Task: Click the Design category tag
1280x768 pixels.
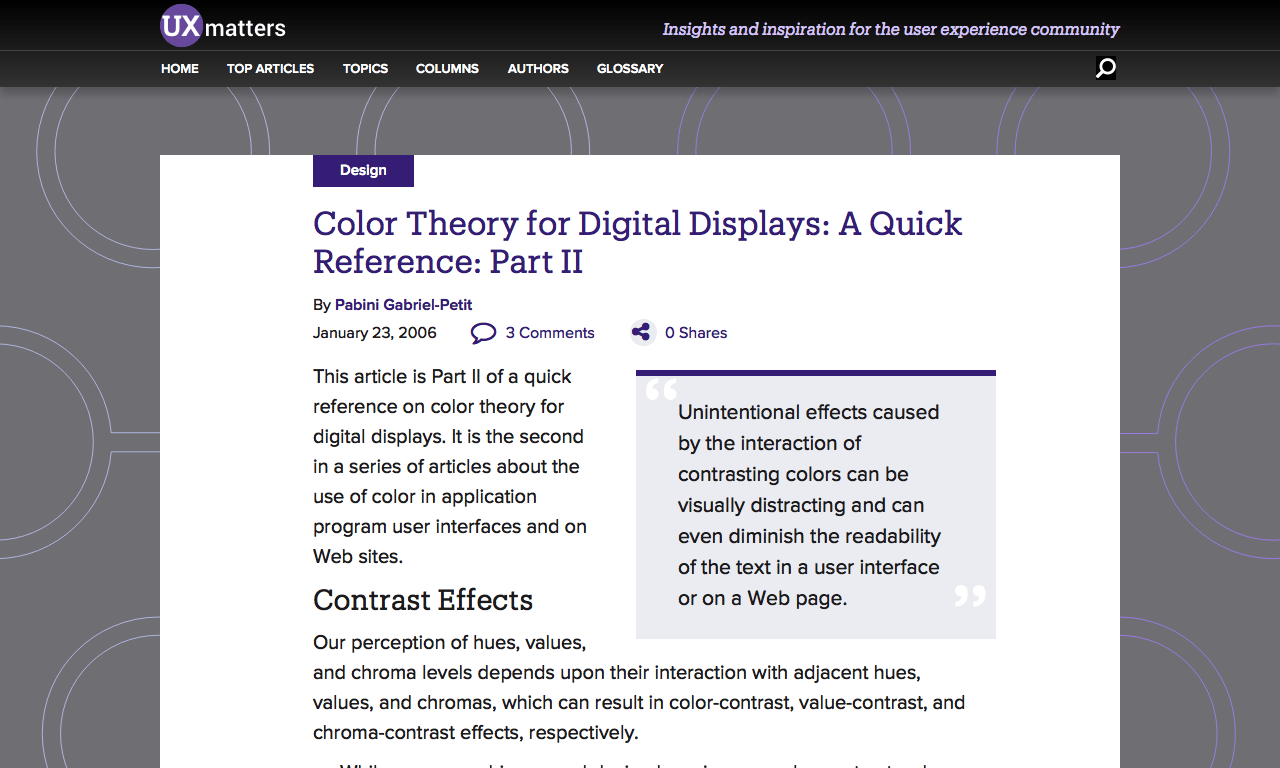Action: 363,171
